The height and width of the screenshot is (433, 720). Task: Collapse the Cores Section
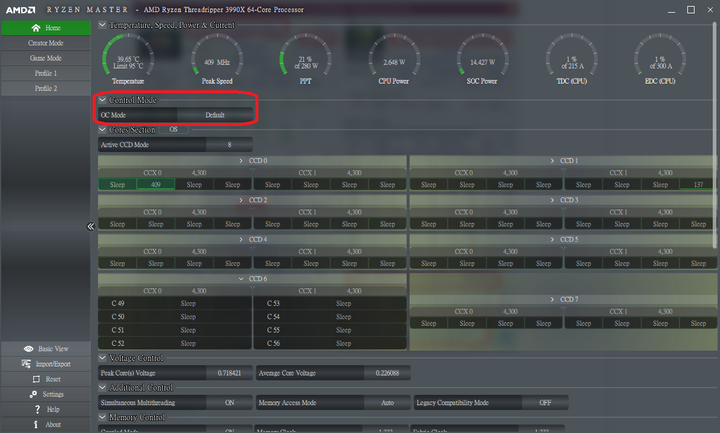102,129
